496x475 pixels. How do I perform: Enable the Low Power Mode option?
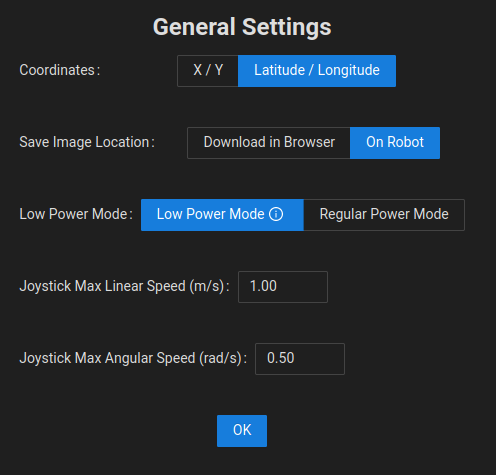point(222,215)
